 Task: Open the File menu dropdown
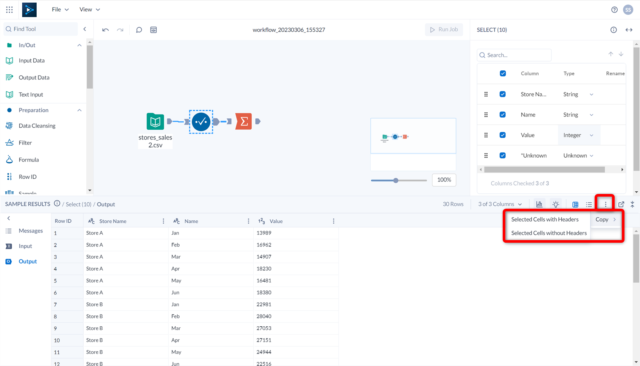(60, 9)
